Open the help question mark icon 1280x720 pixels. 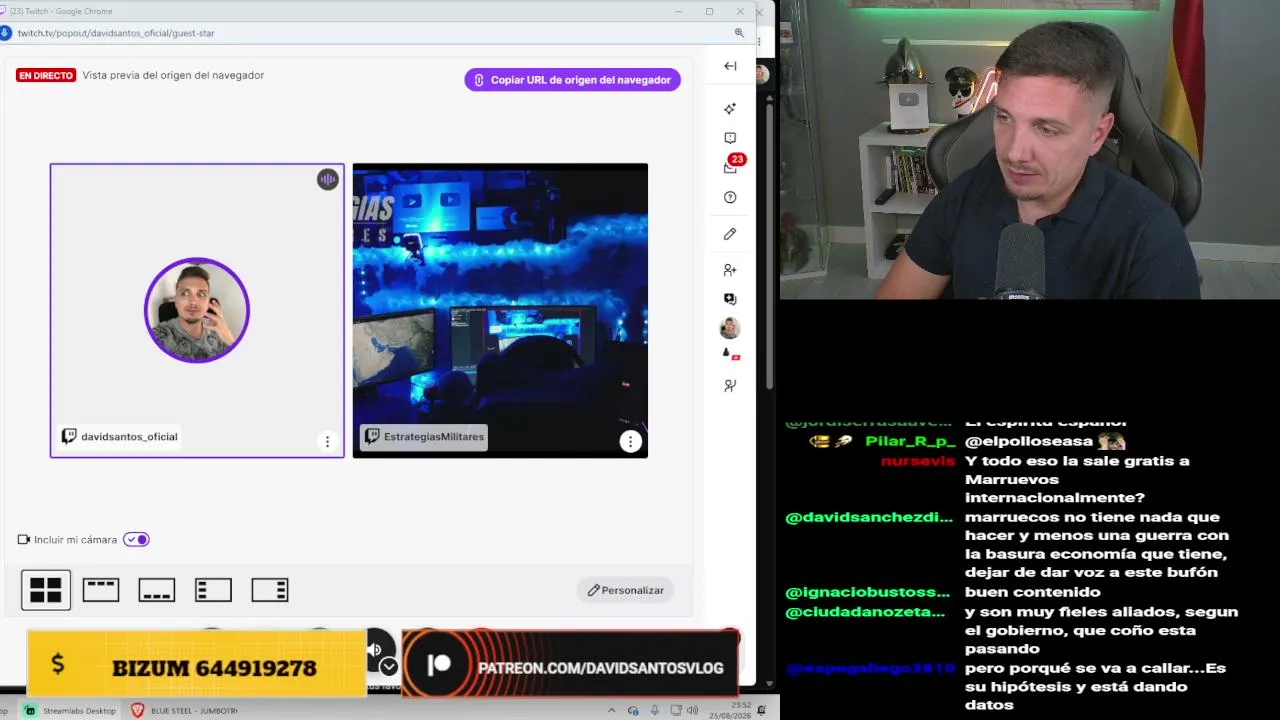(730, 197)
